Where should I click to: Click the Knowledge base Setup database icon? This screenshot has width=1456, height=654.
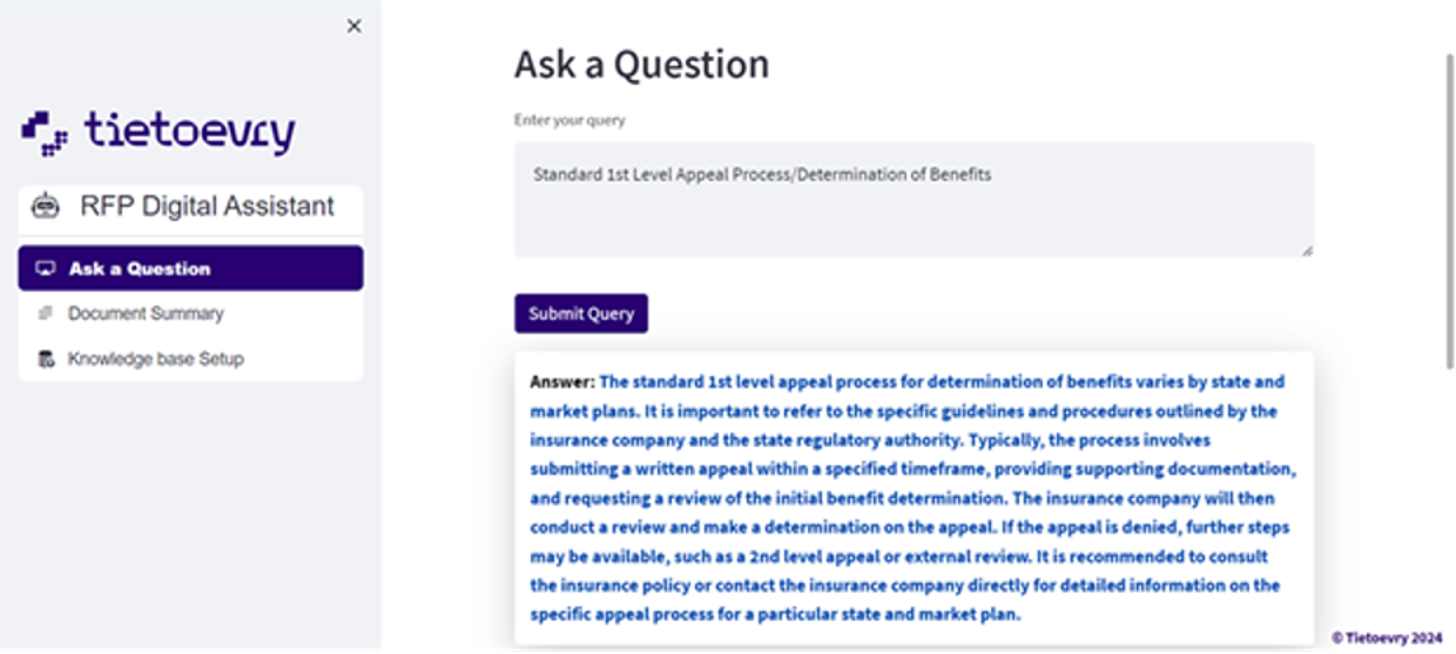coord(45,359)
